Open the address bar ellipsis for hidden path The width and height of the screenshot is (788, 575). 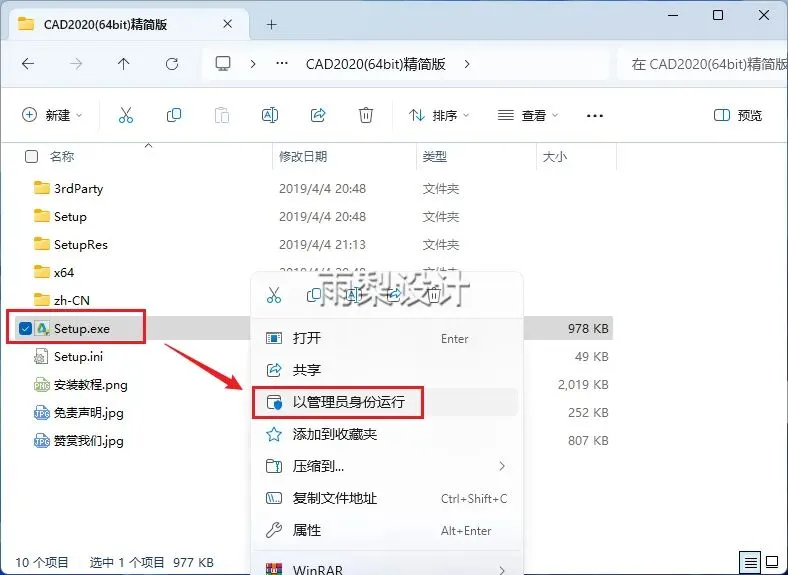[x=282, y=64]
